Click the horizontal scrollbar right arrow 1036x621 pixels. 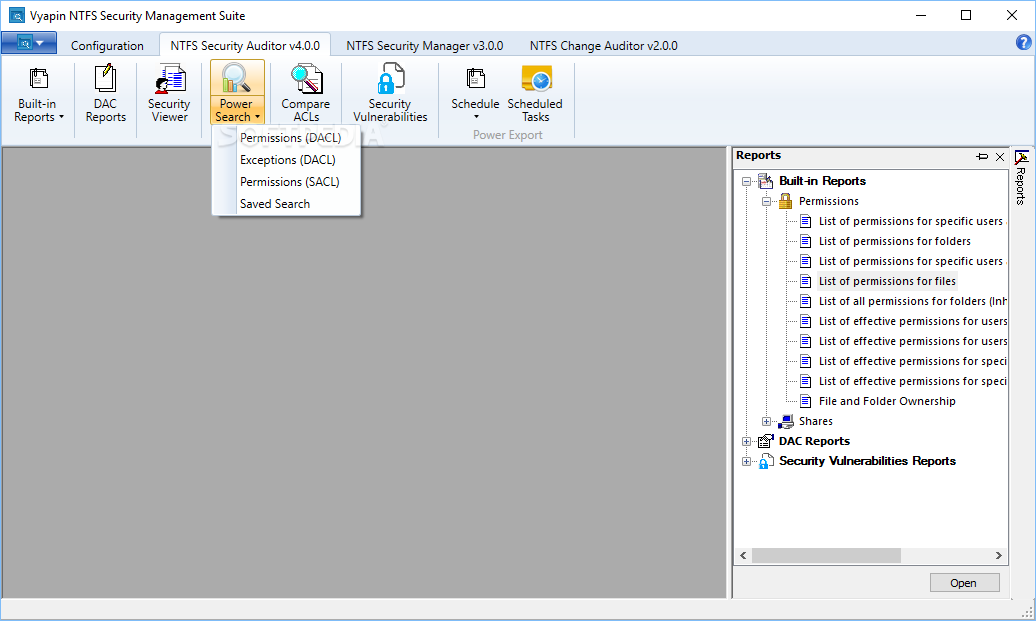click(x=998, y=556)
